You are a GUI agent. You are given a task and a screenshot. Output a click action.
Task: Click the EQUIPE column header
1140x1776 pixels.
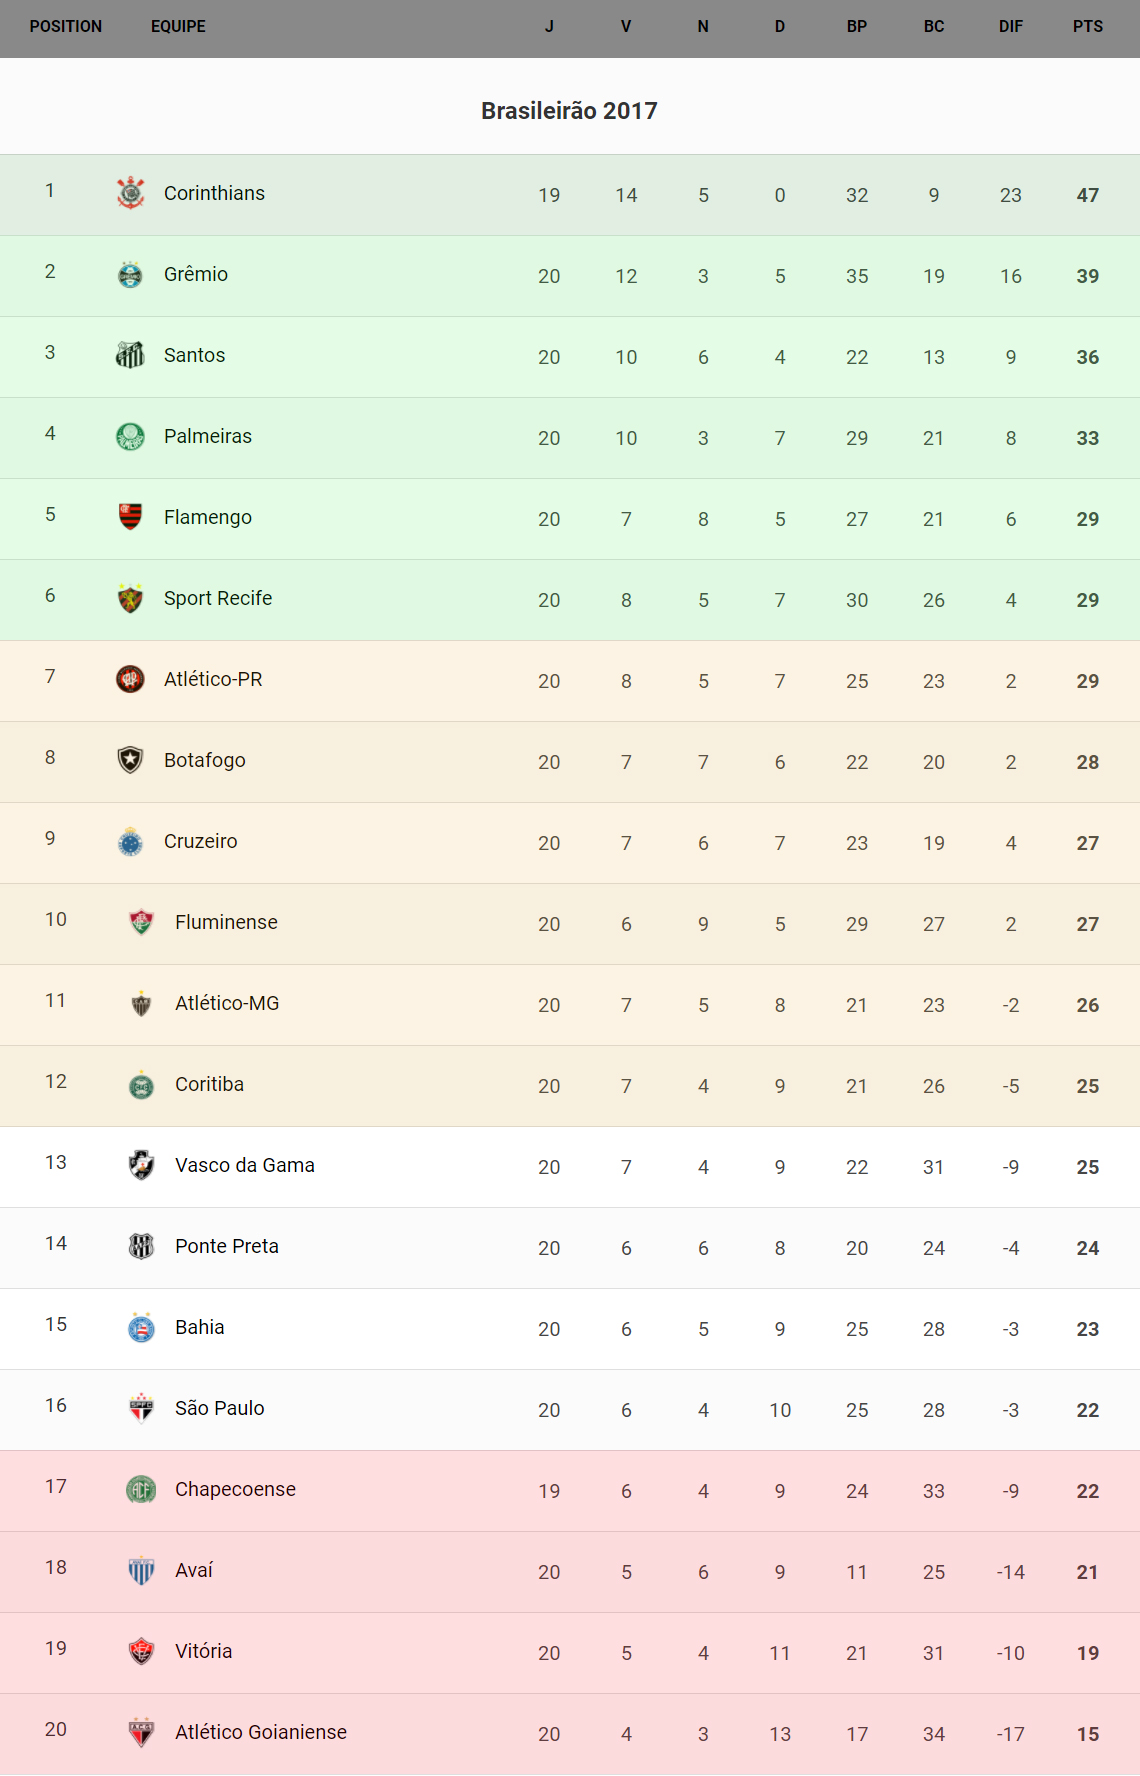tap(178, 27)
